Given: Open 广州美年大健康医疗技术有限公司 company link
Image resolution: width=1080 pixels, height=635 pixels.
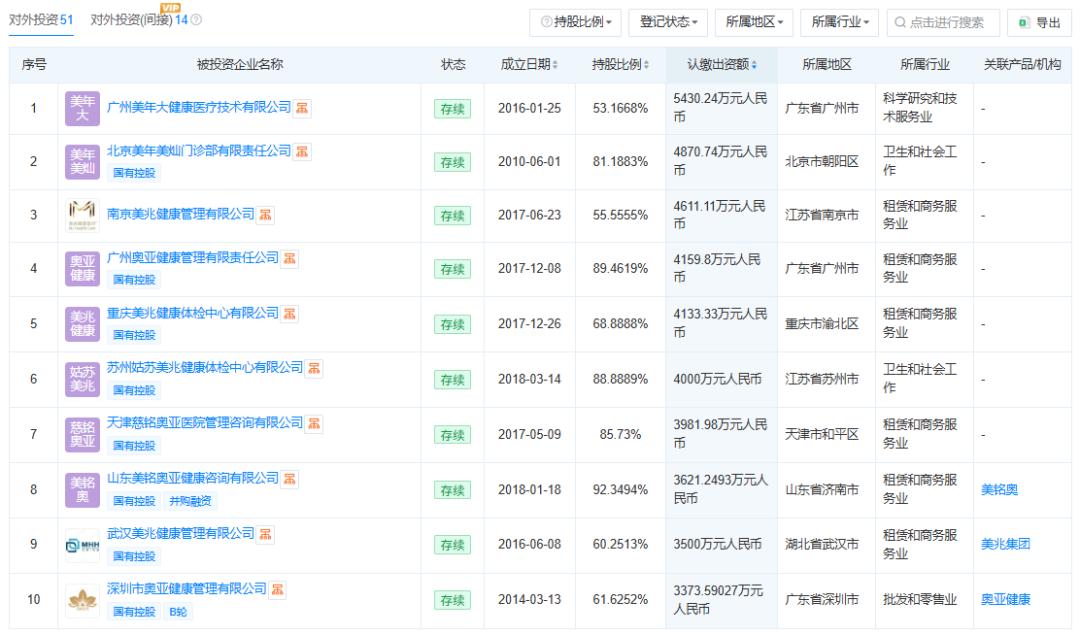Looking at the screenshot, I should [x=199, y=107].
